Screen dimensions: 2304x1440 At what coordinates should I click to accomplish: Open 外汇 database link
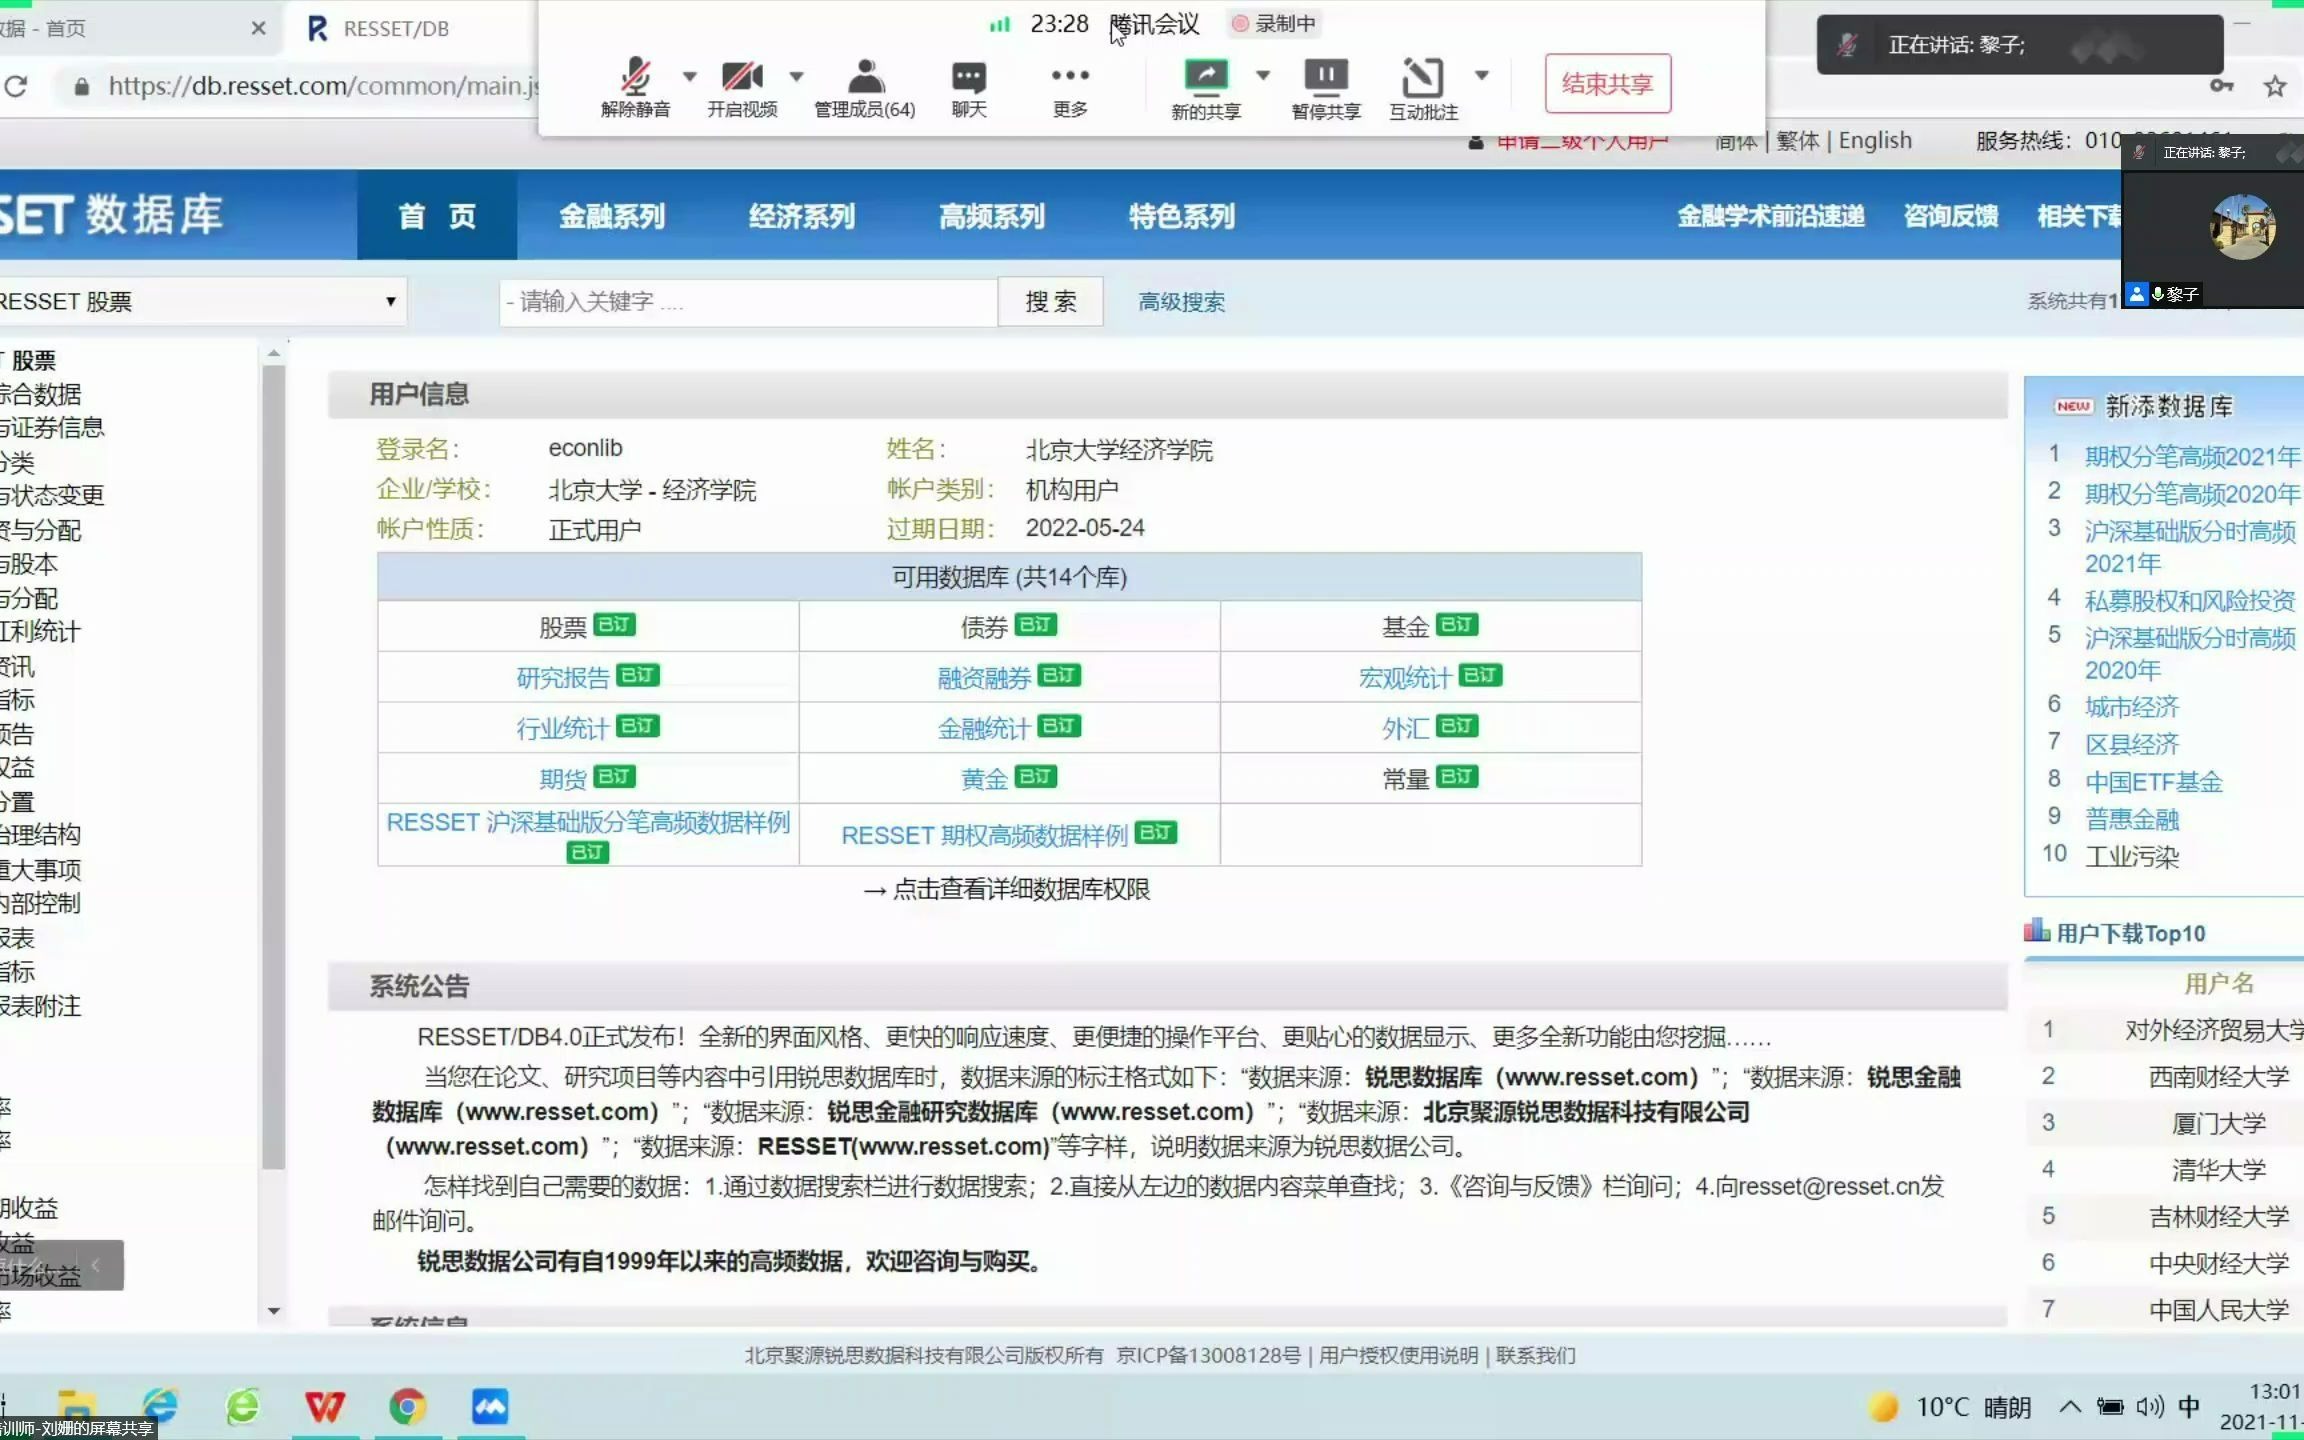(x=1405, y=729)
